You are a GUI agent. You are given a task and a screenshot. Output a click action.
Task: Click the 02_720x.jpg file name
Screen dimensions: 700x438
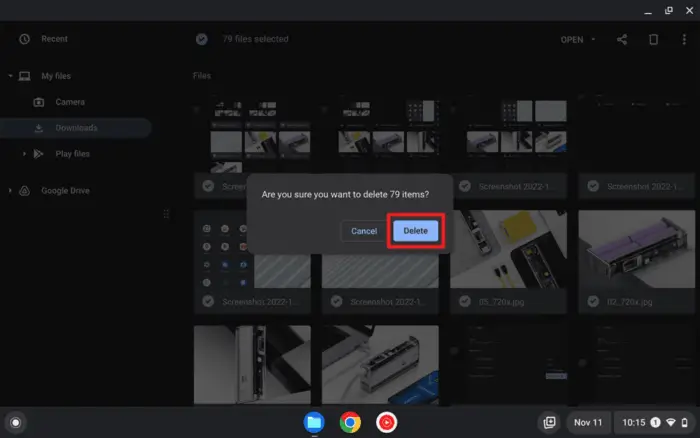629,302
